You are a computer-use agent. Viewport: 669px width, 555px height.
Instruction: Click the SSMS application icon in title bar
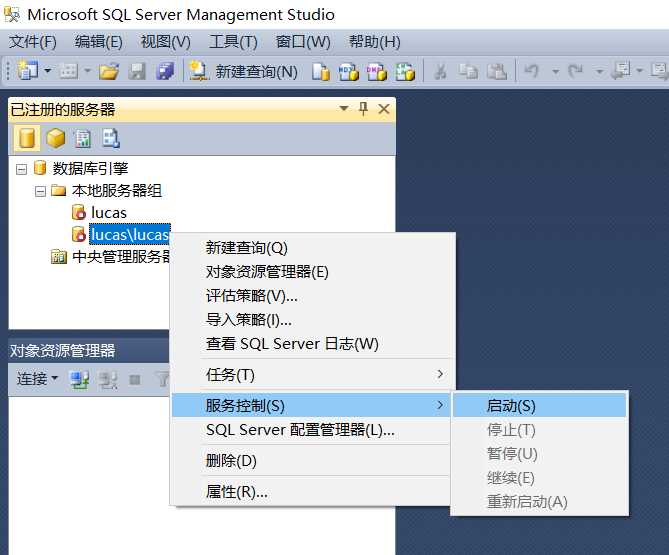coord(12,14)
